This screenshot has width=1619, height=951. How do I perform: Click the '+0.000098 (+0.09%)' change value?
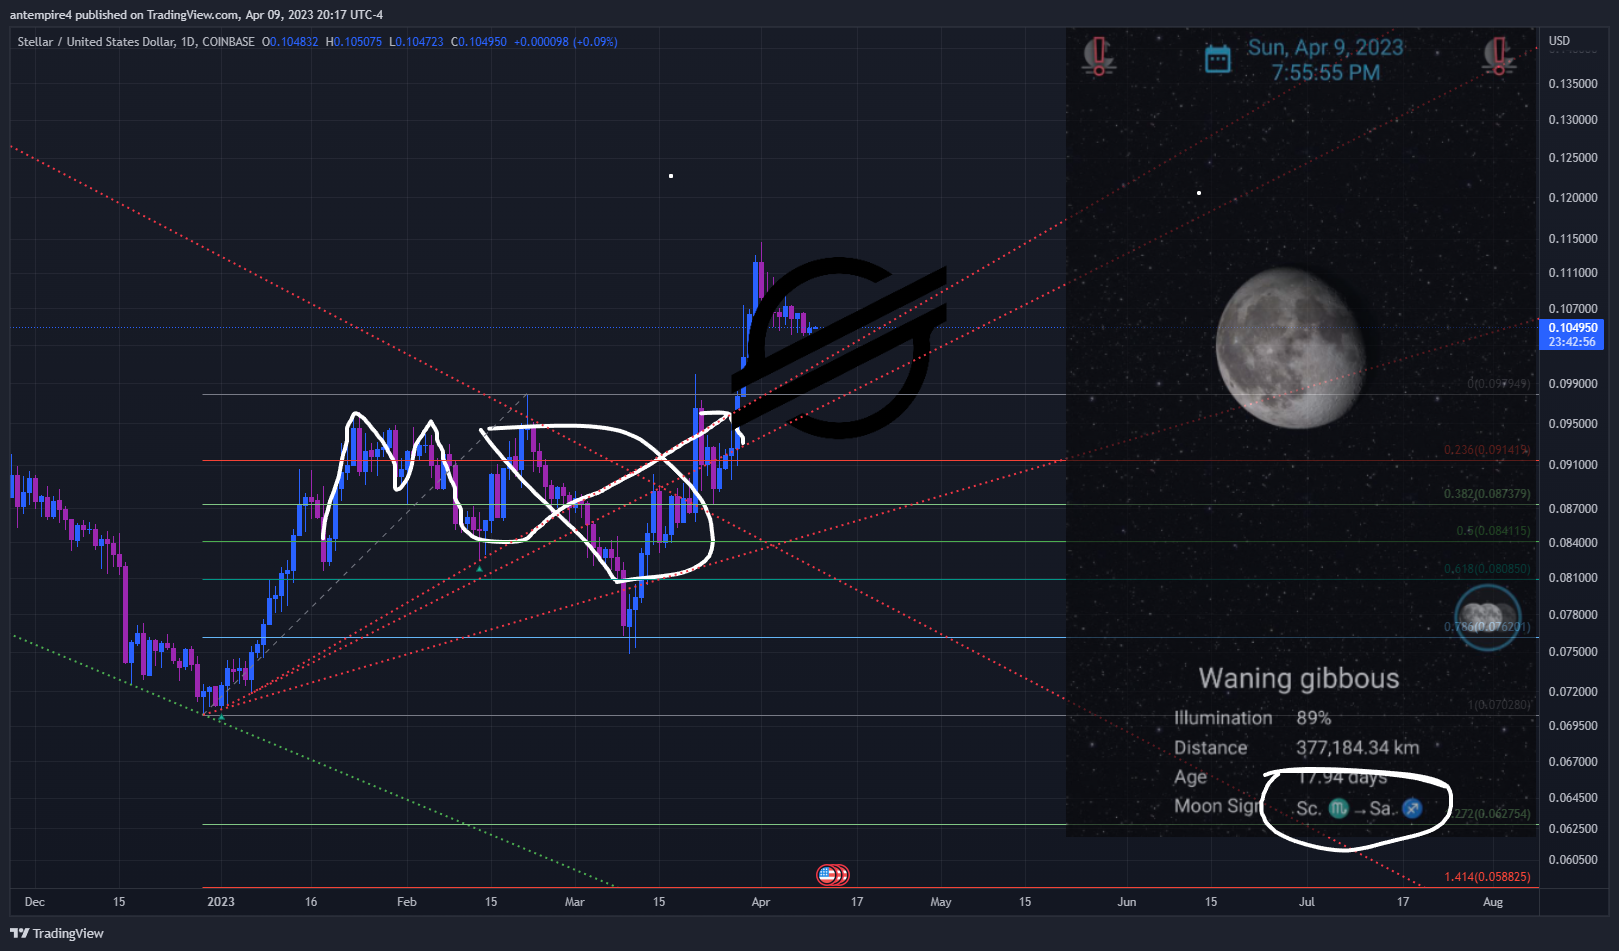[x=566, y=42]
